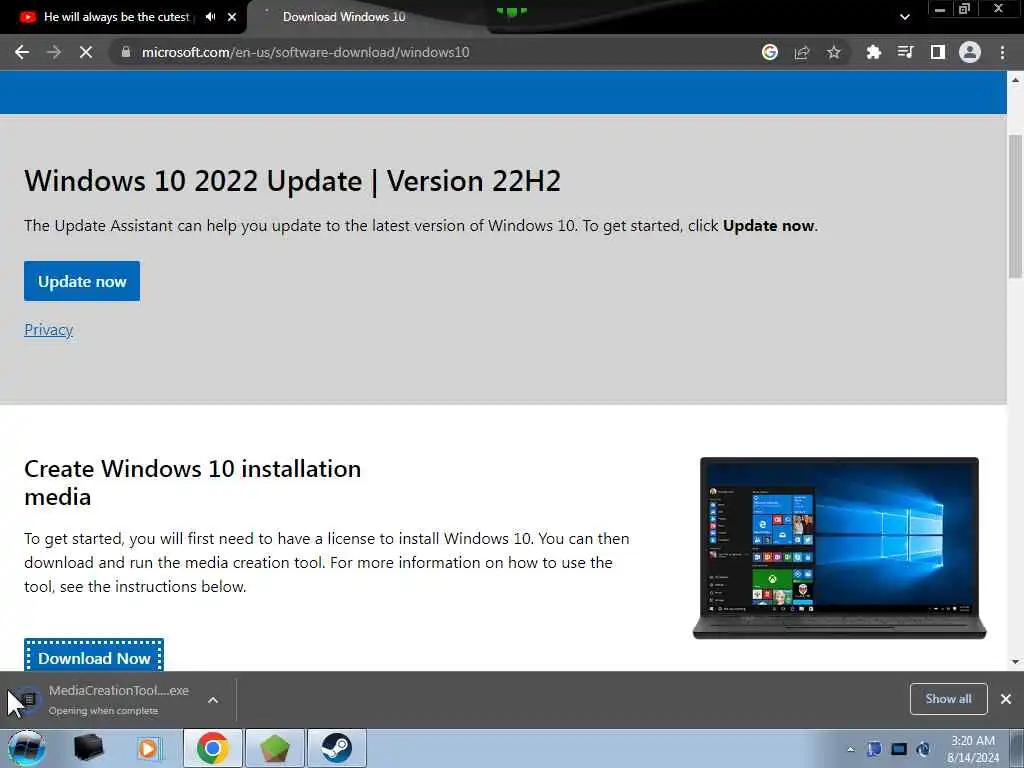Go back to the previous page
The image size is (1024, 768).
coord(22,52)
